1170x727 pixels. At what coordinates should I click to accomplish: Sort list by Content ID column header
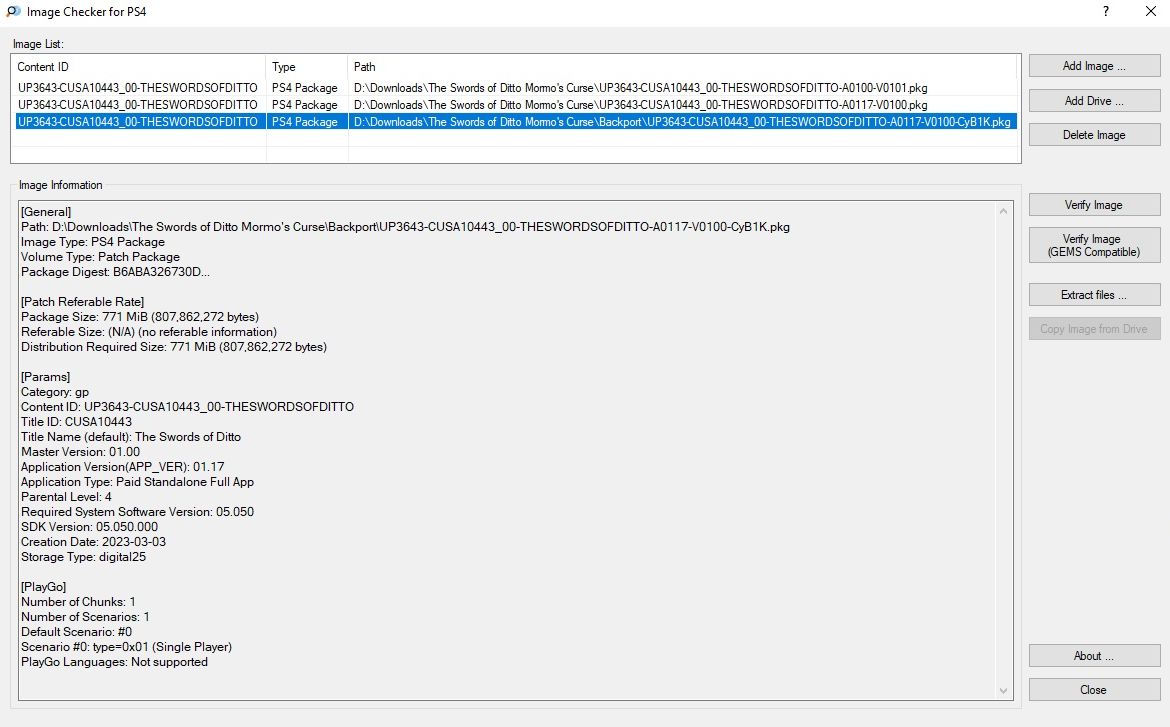[139, 67]
